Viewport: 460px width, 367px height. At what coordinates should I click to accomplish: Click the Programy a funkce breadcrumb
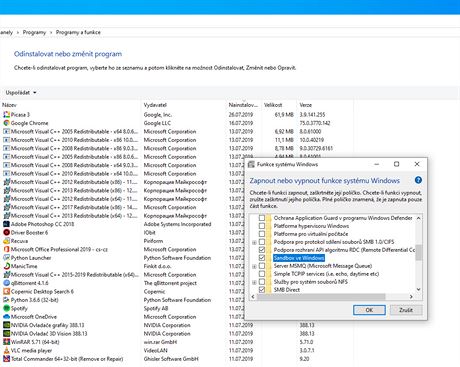coord(78,32)
